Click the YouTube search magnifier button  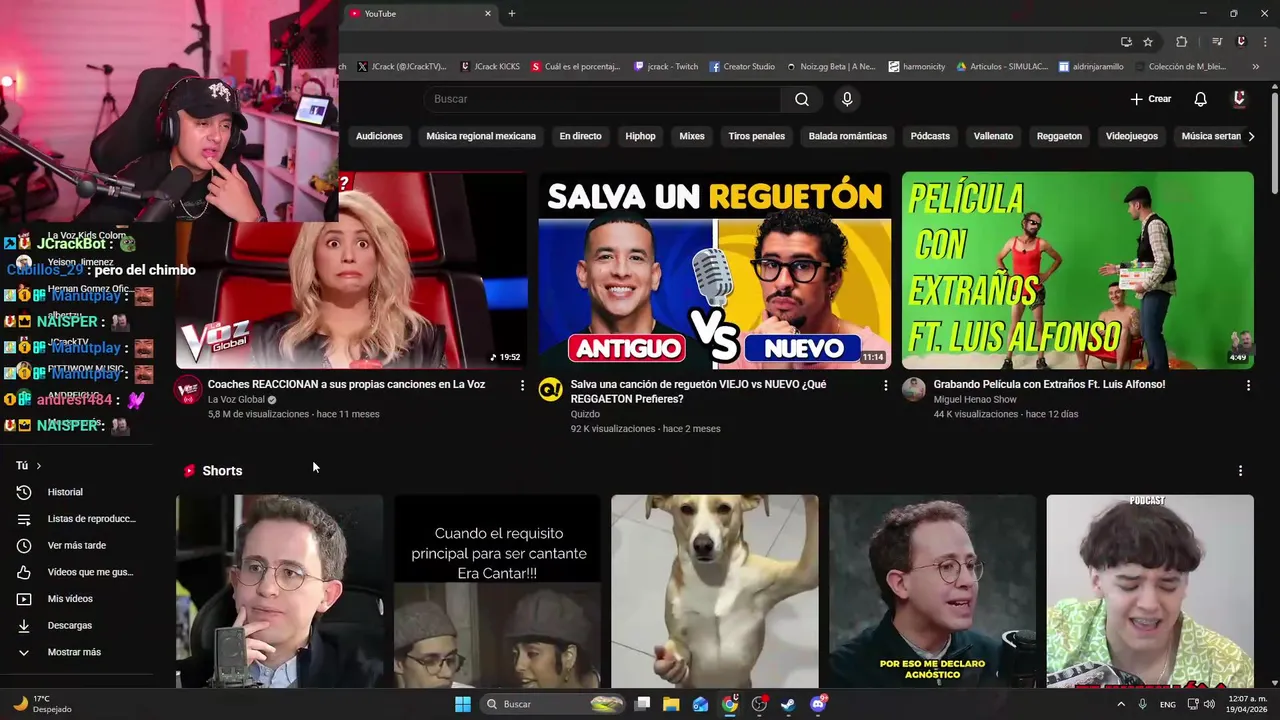802,99
